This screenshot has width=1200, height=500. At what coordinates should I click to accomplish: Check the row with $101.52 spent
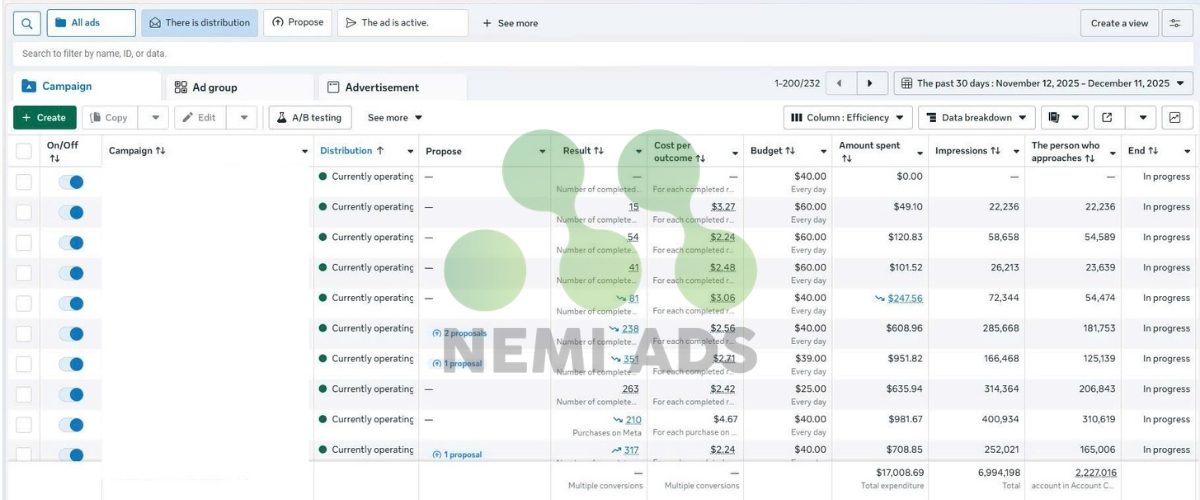point(24,273)
